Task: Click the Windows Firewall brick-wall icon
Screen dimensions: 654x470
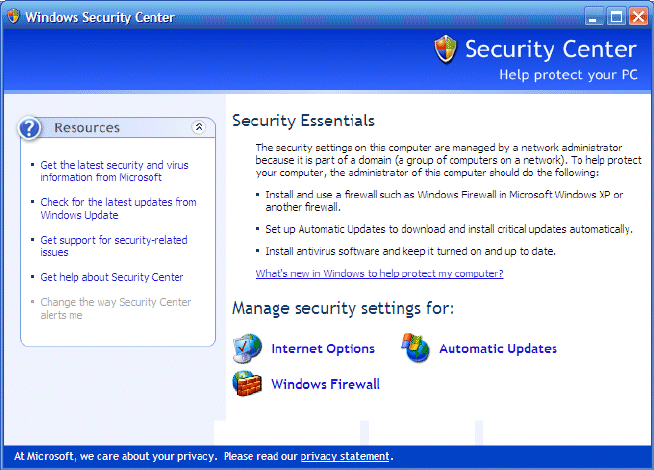Action: click(x=246, y=383)
